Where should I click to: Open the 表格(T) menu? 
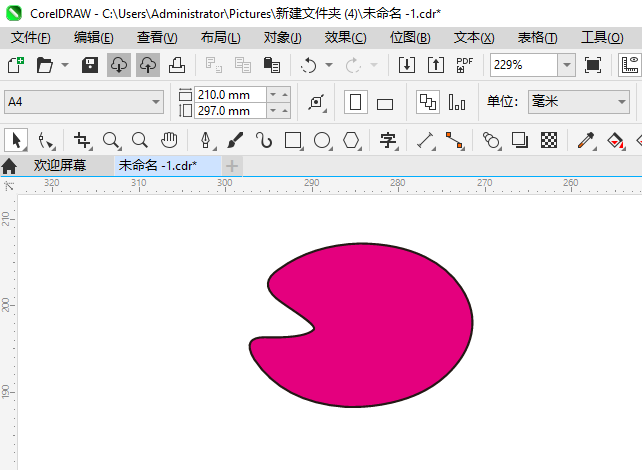(x=537, y=38)
